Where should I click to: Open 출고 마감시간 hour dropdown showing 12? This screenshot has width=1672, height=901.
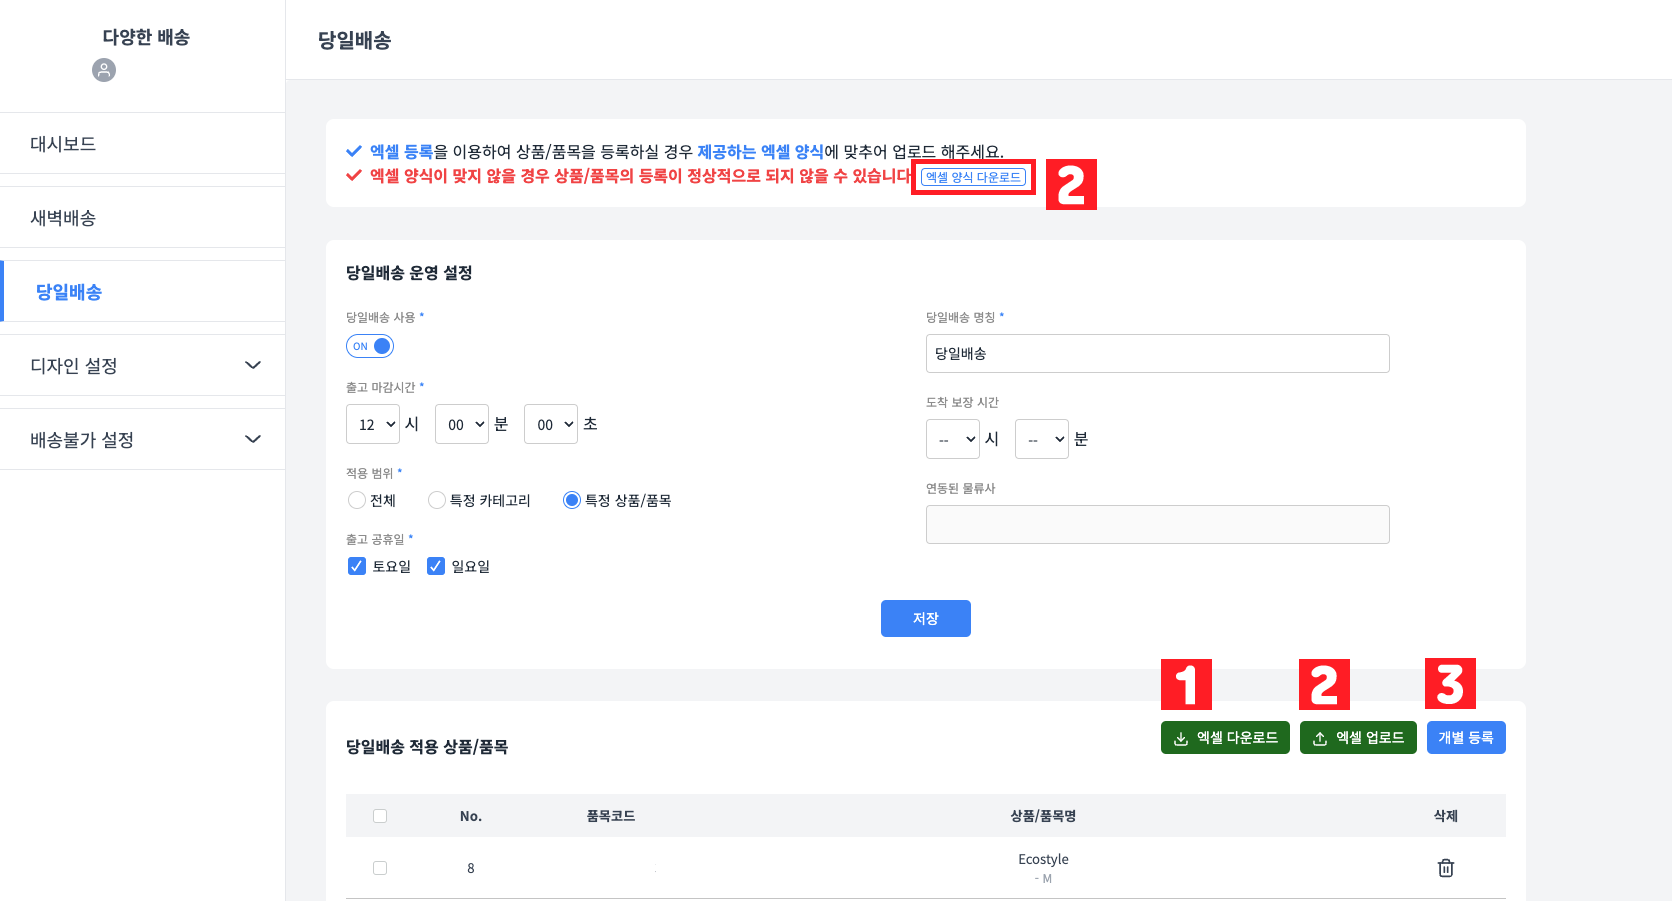[373, 424]
